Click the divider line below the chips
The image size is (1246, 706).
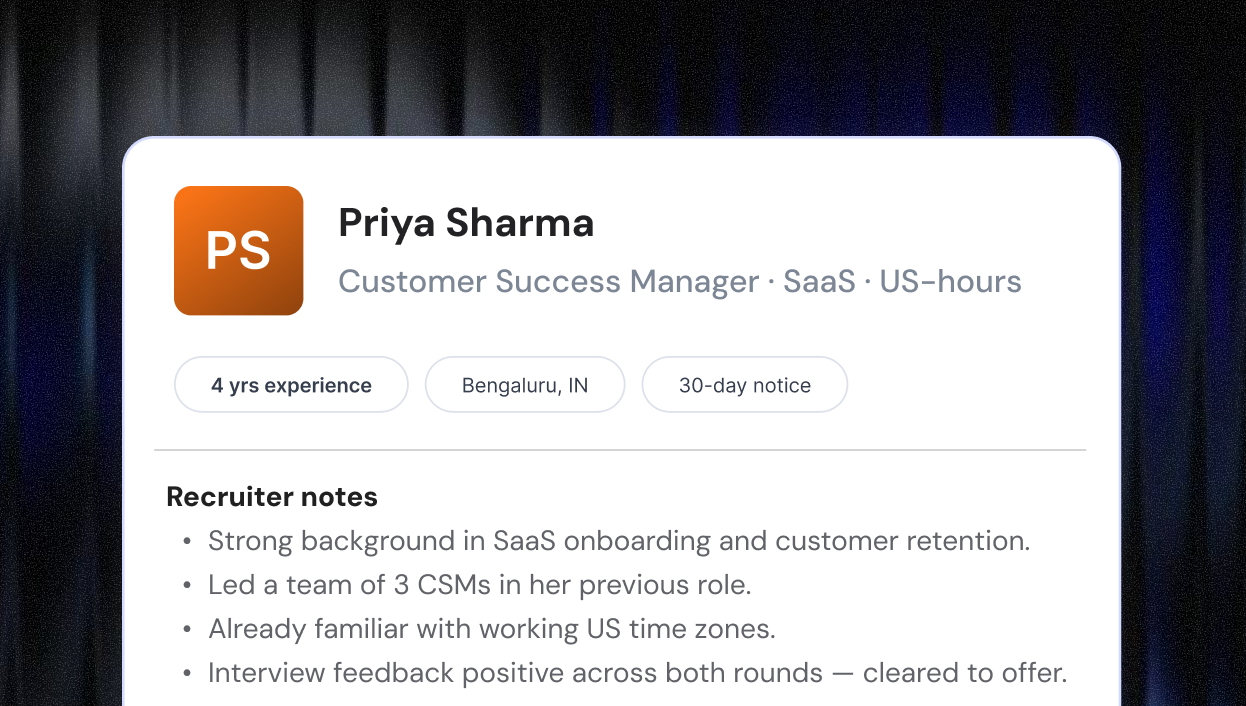[x=620, y=450]
